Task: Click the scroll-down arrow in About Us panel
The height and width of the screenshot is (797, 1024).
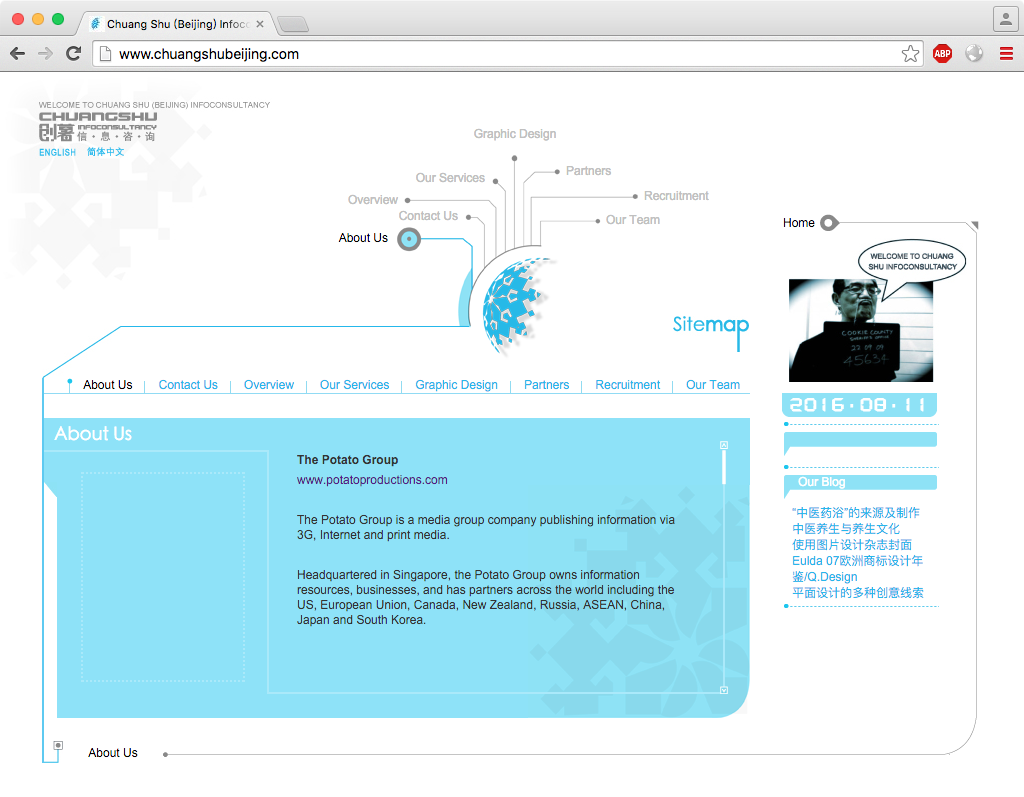Action: (x=724, y=689)
